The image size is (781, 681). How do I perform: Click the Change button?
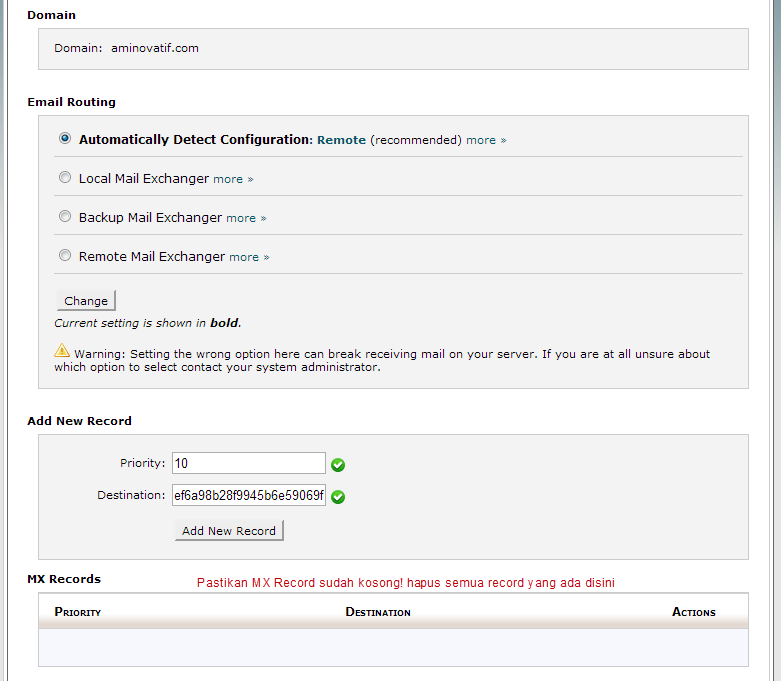pyautogui.click(x=86, y=301)
